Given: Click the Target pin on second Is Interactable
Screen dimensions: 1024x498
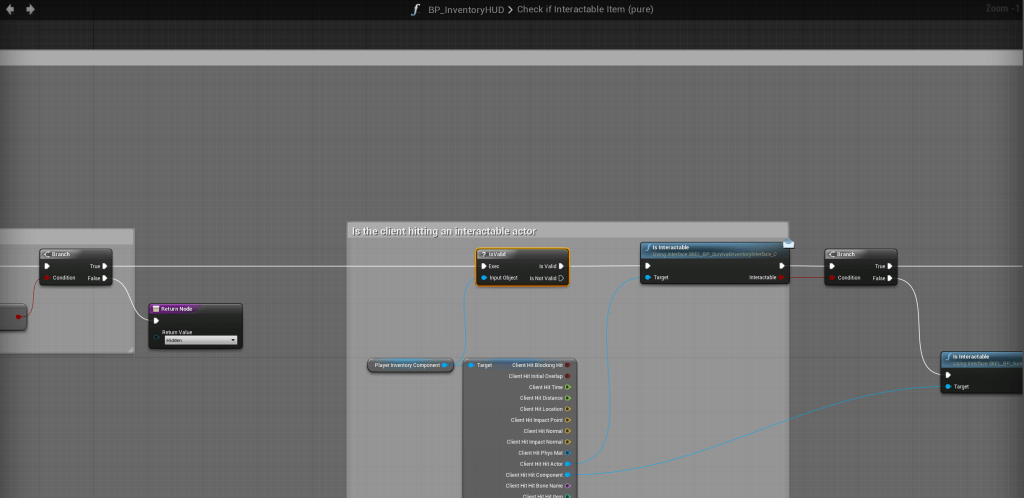Looking at the screenshot, I should pyautogui.click(x=948, y=387).
